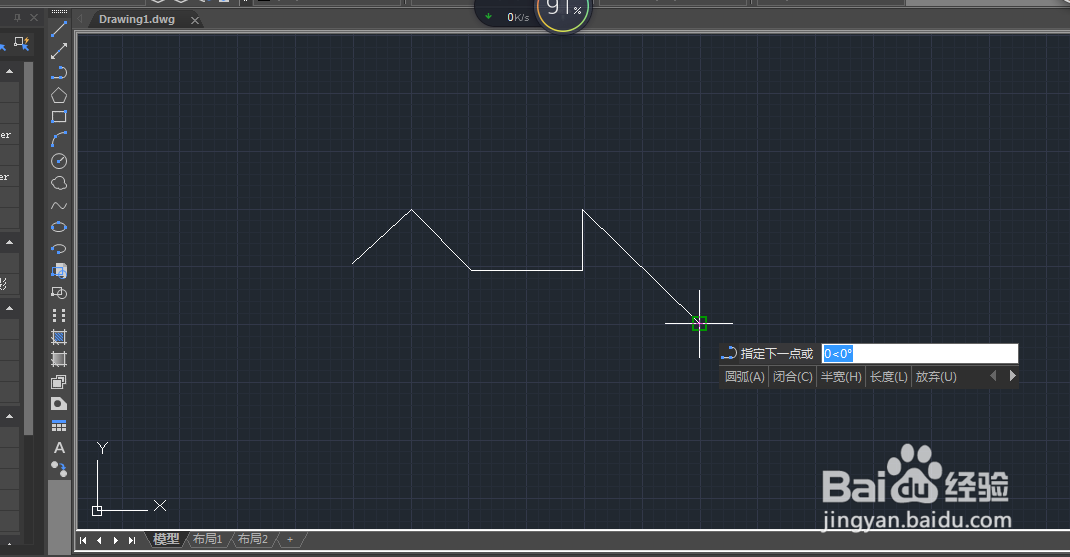Select the Arc tool
The height and width of the screenshot is (557, 1070).
coord(59,139)
